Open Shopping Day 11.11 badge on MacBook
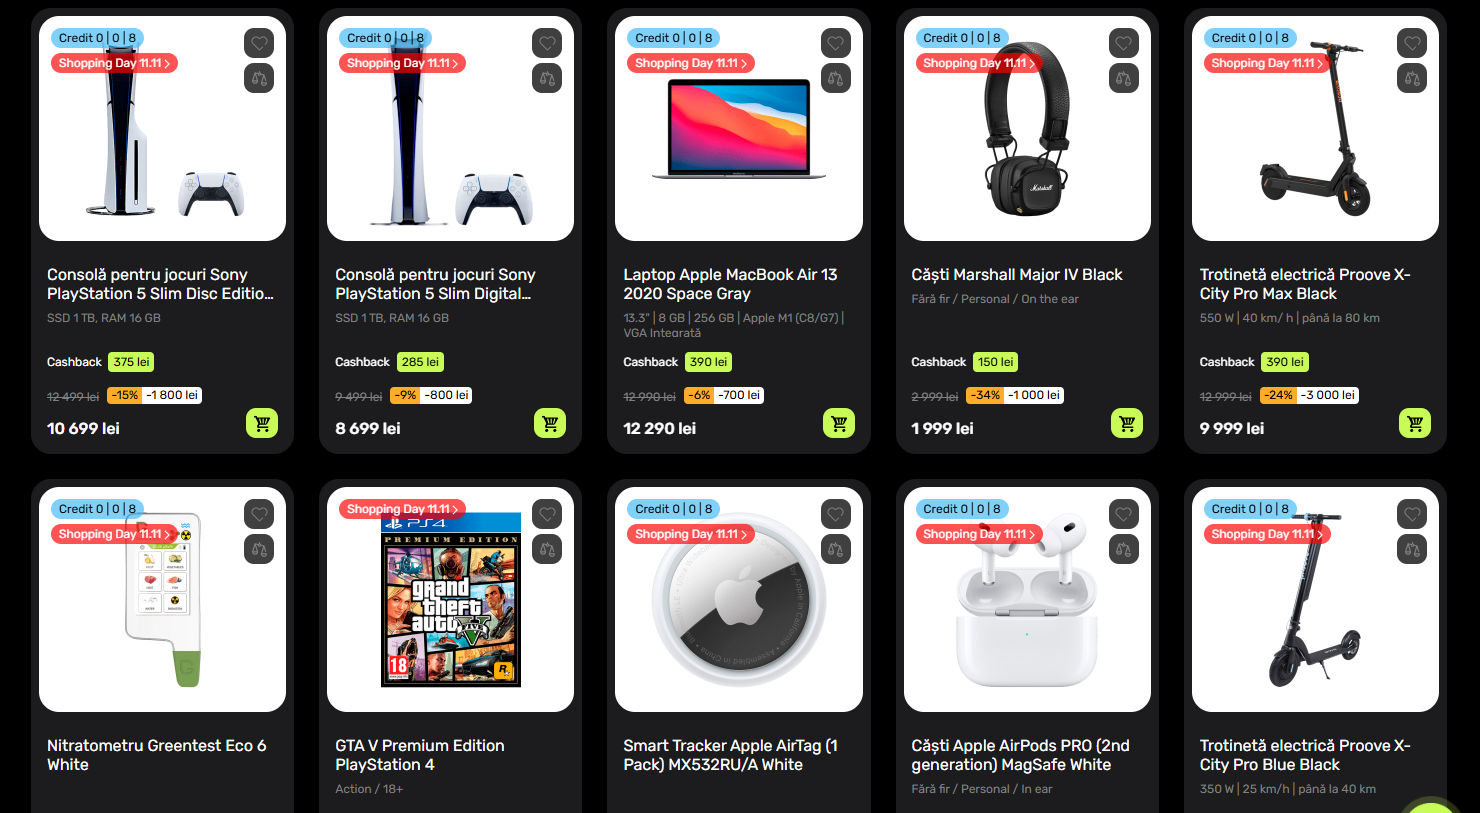This screenshot has width=1480, height=813. [x=691, y=63]
